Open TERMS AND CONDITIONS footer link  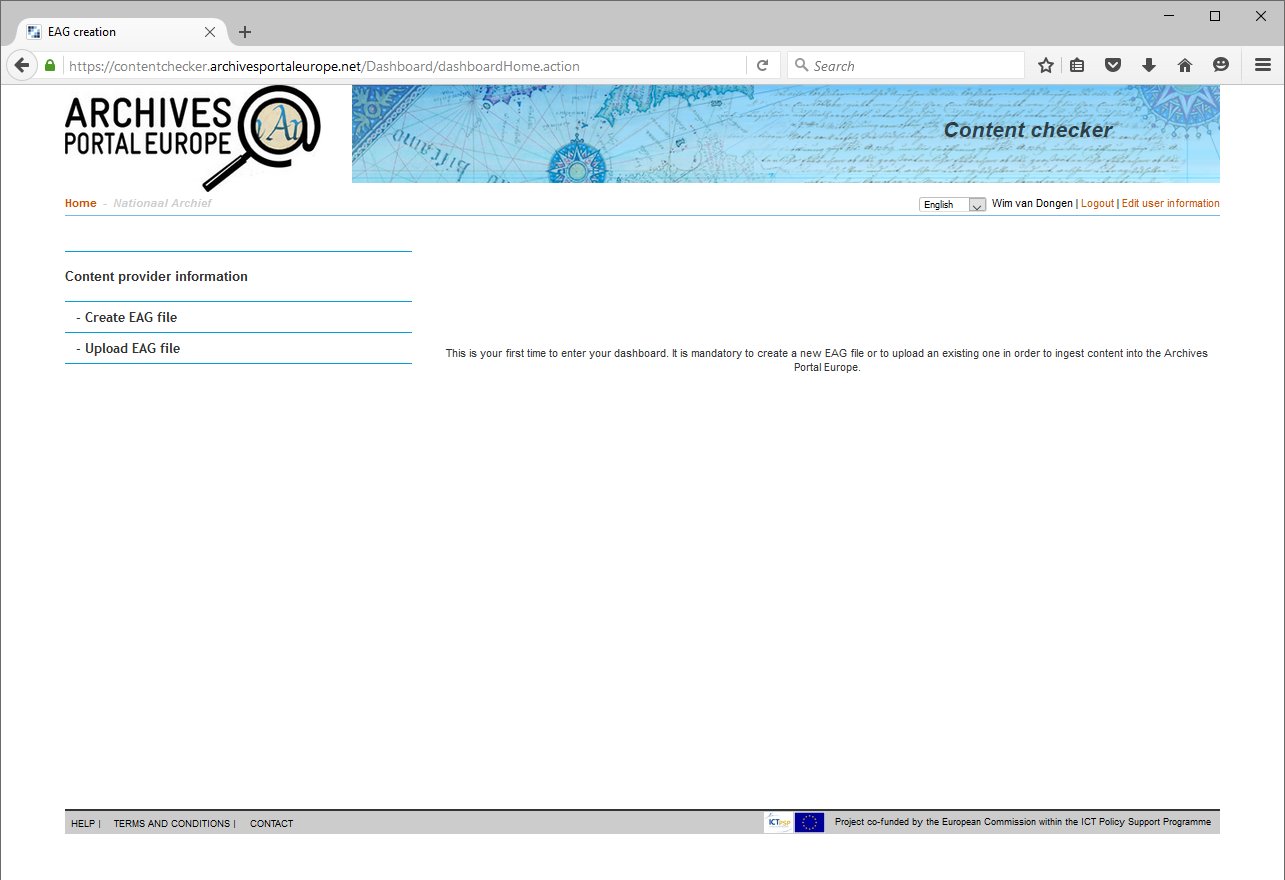tap(172, 824)
